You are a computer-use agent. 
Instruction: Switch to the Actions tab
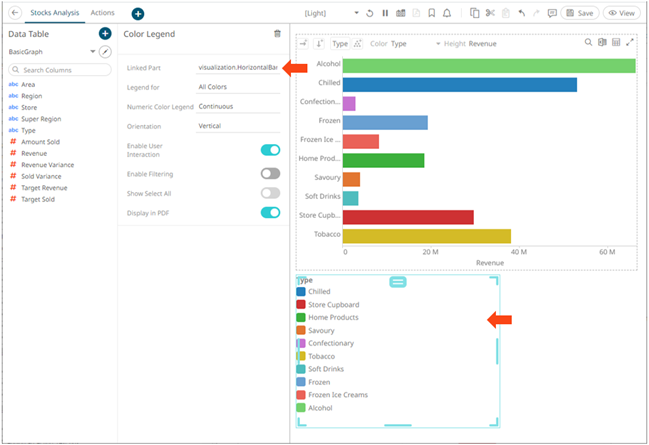coord(102,13)
